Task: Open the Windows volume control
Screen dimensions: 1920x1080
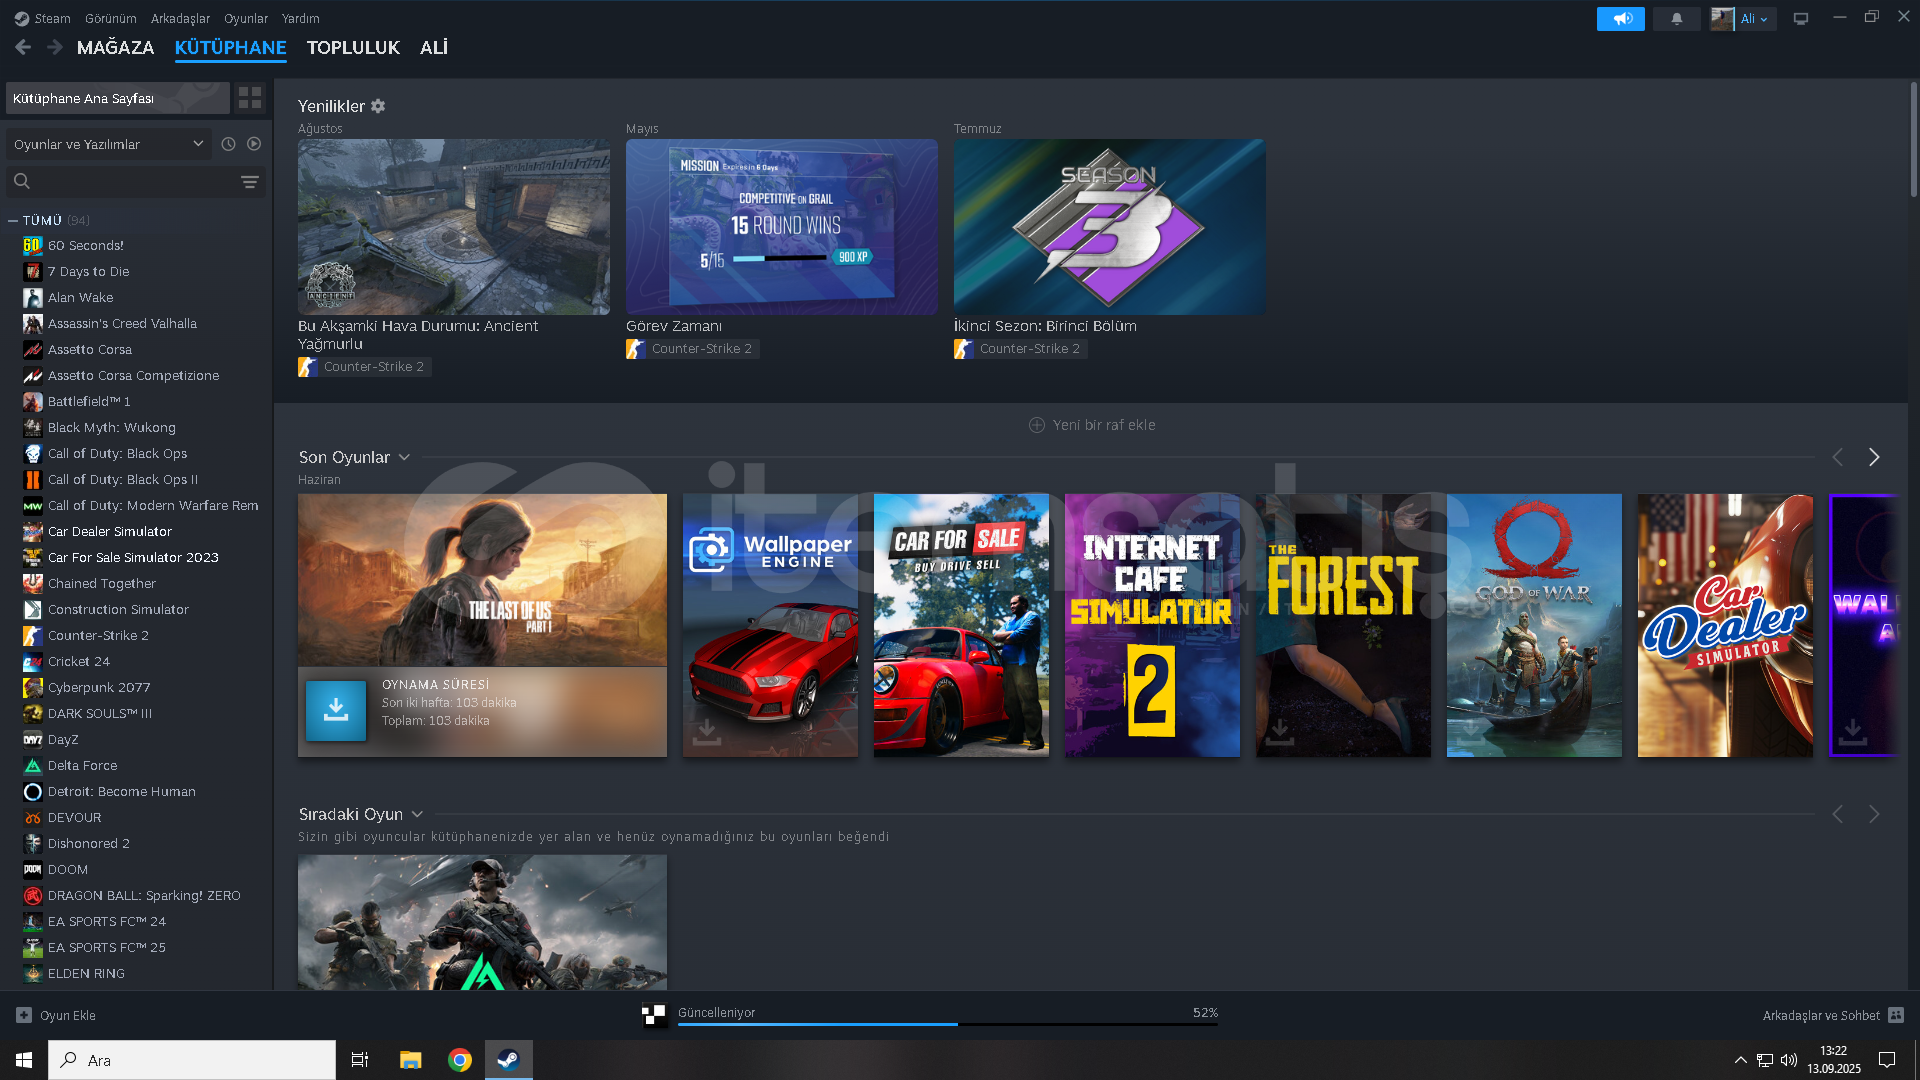Action: (1788, 1060)
